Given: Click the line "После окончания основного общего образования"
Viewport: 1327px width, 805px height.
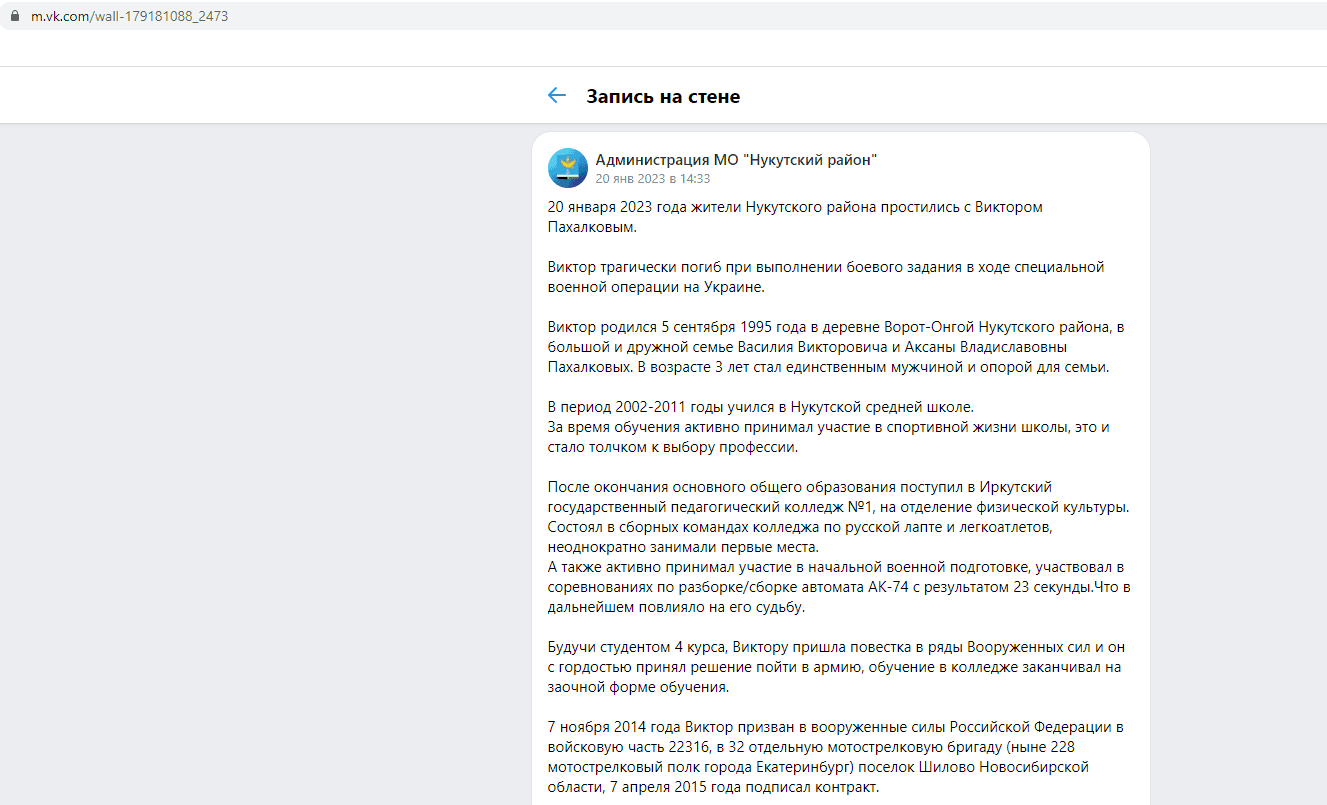Looking at the screenshot, I should 800,487.
